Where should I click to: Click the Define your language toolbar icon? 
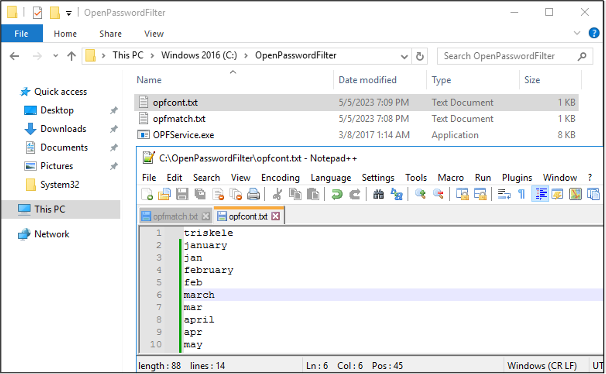tap(557, 194)
